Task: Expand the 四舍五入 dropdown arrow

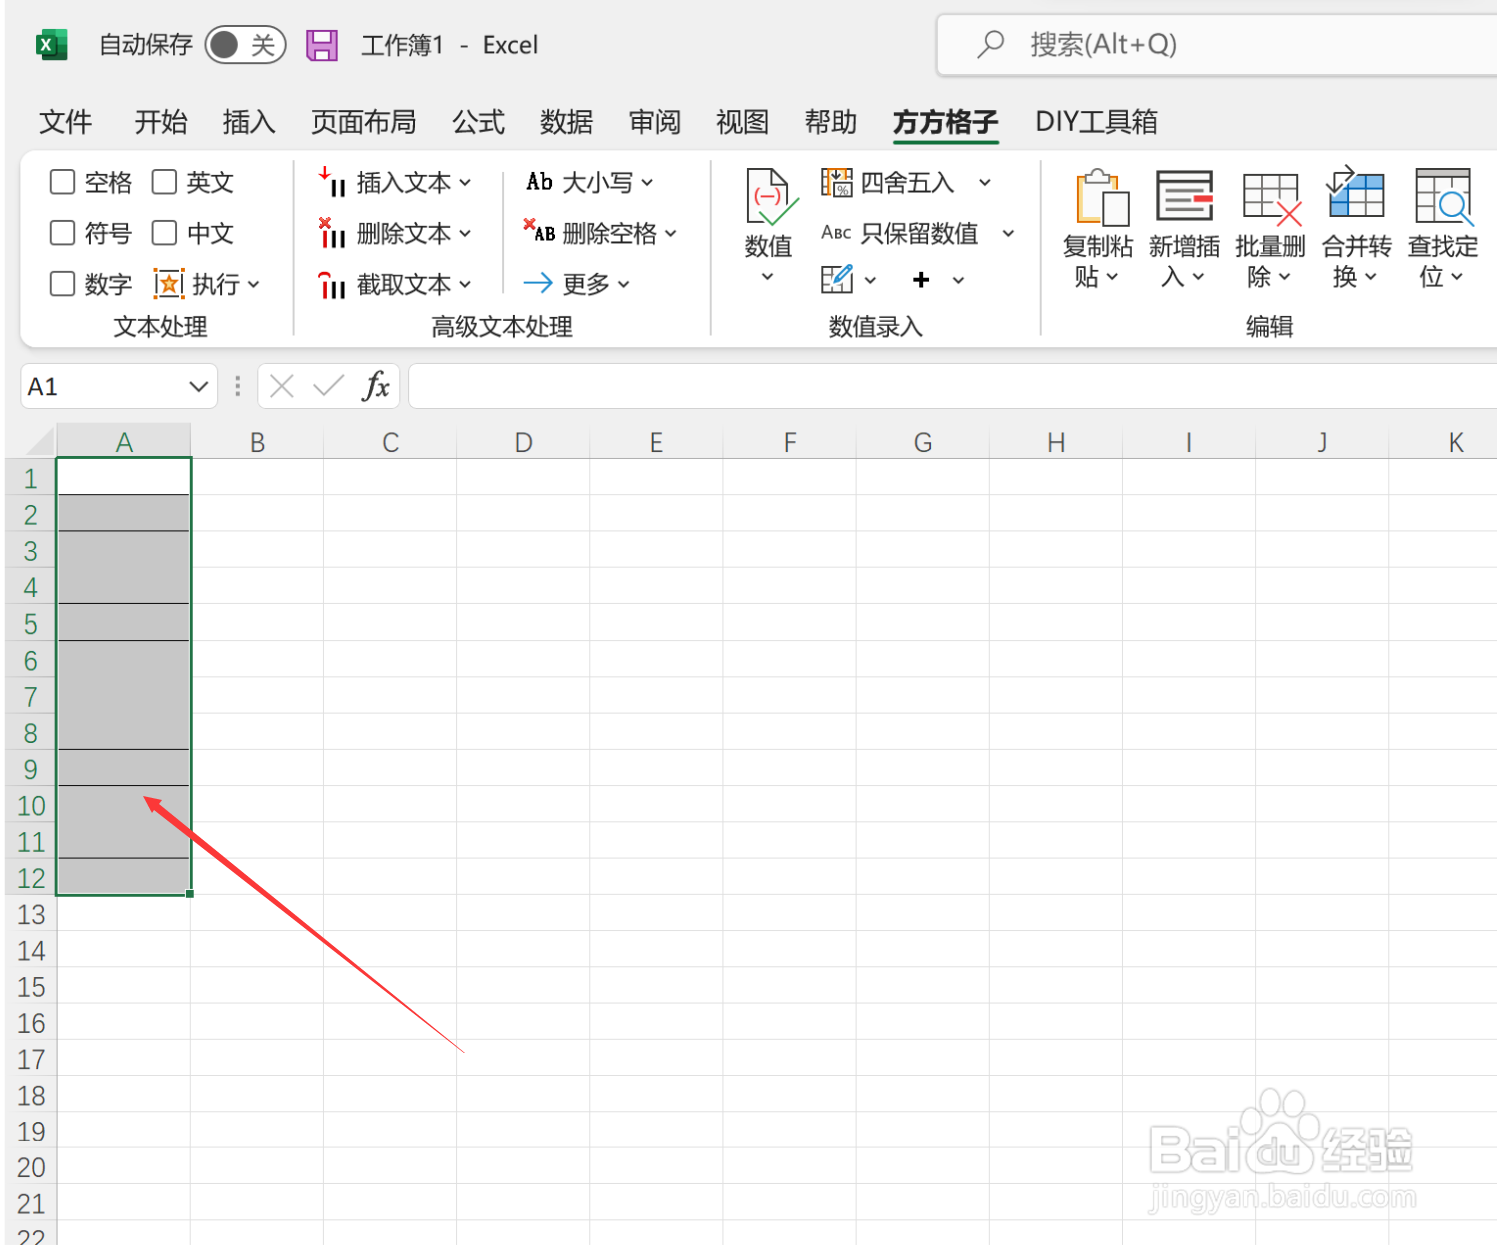Action: tap(985, 182)
